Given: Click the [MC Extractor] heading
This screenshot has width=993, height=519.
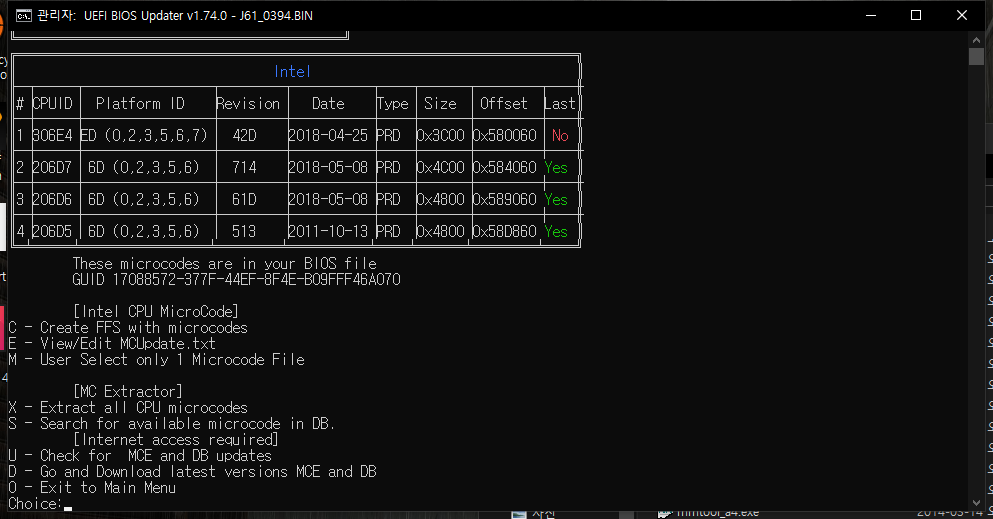Looking at the screenshot, I should (x=128, y=391).
